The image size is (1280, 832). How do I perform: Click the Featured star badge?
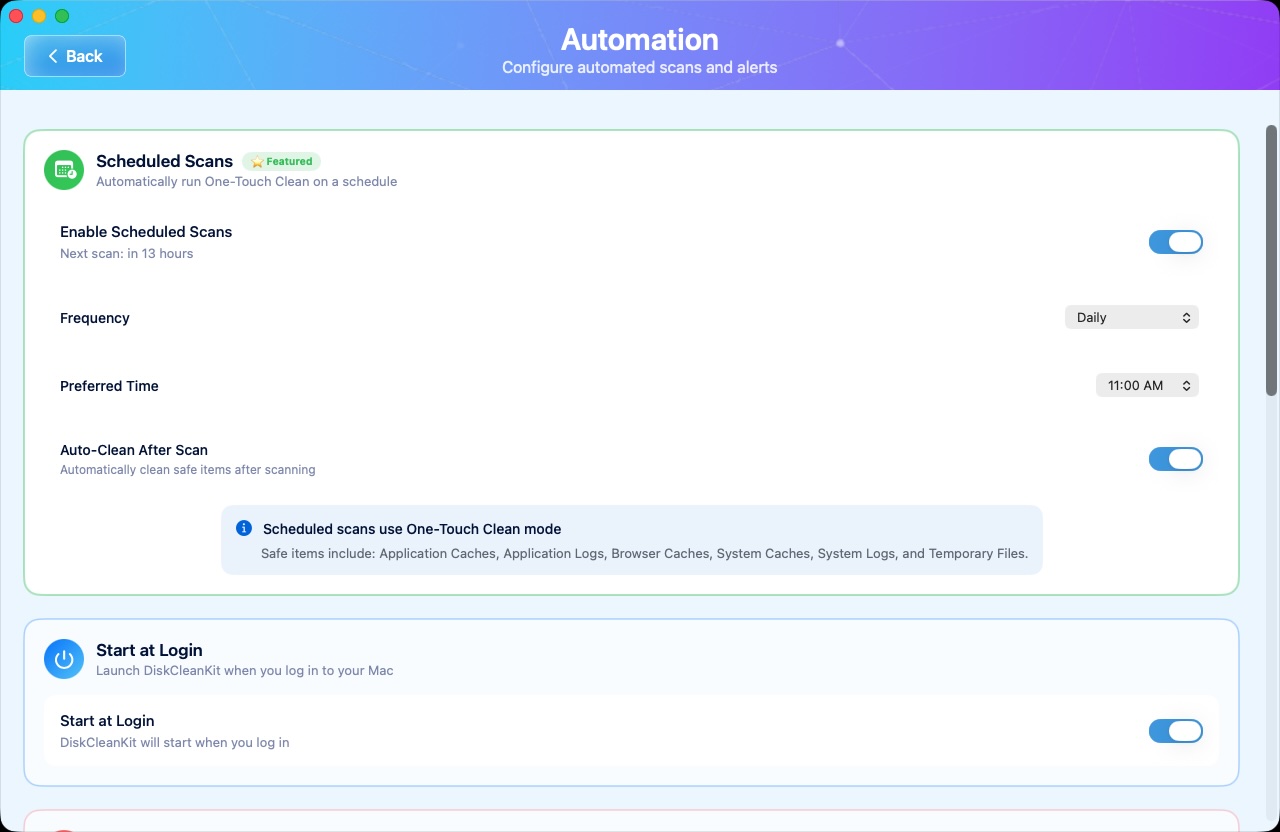coord(281,161)
